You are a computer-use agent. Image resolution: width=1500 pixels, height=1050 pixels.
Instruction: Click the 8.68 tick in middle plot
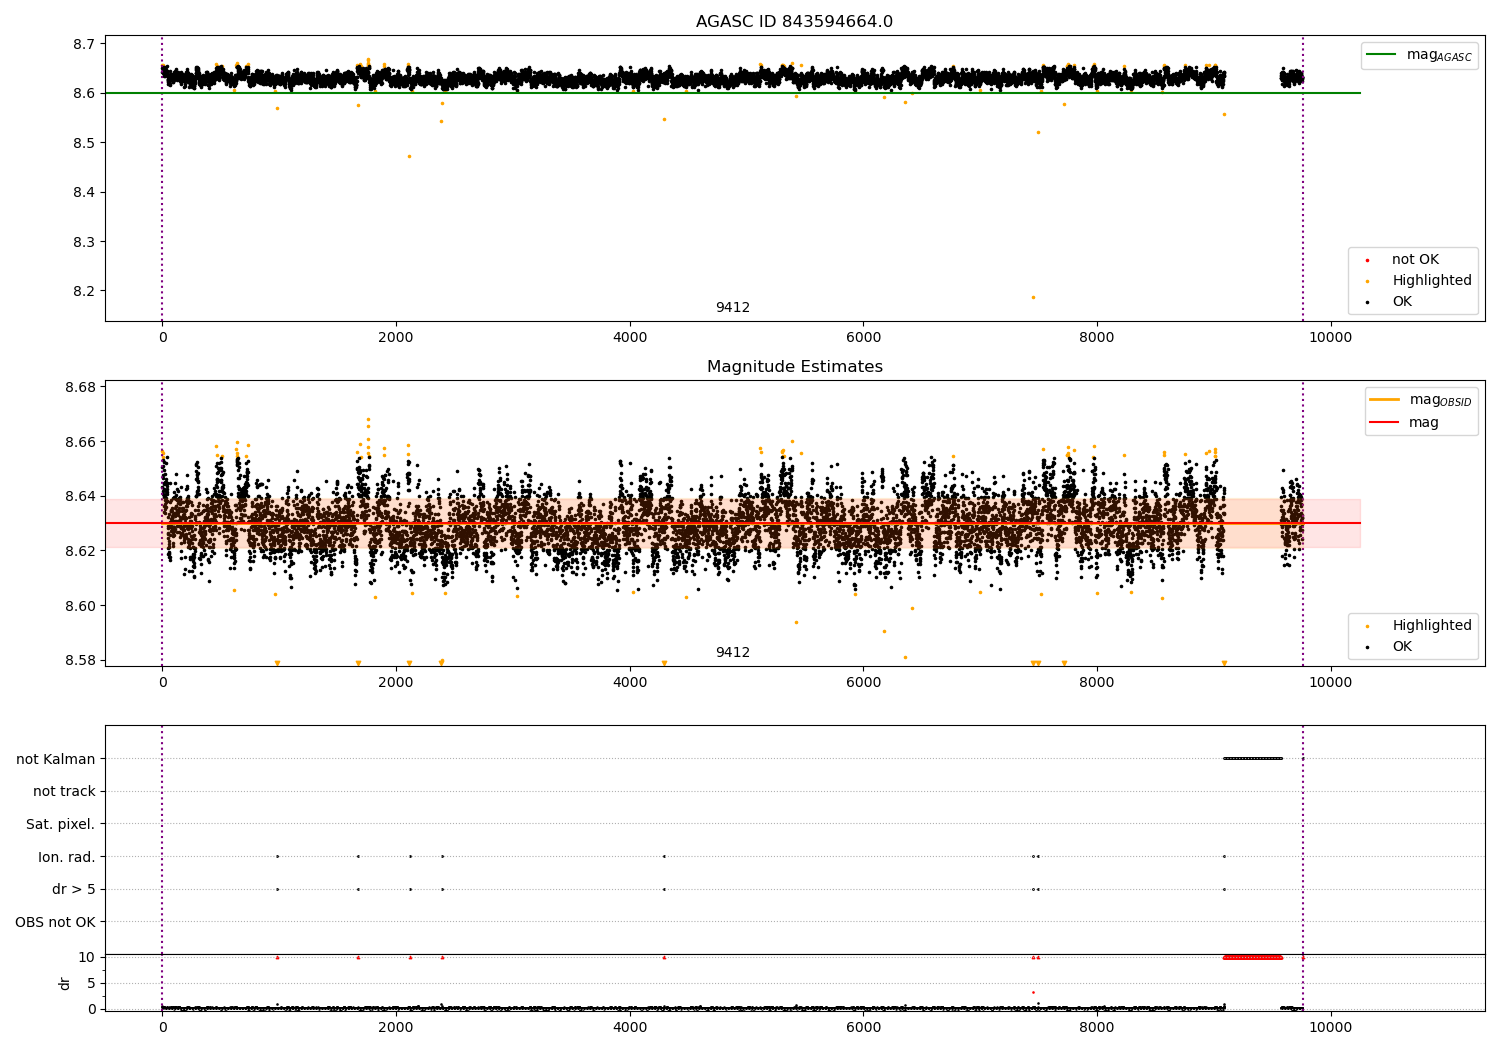click(x=81, y=387)
